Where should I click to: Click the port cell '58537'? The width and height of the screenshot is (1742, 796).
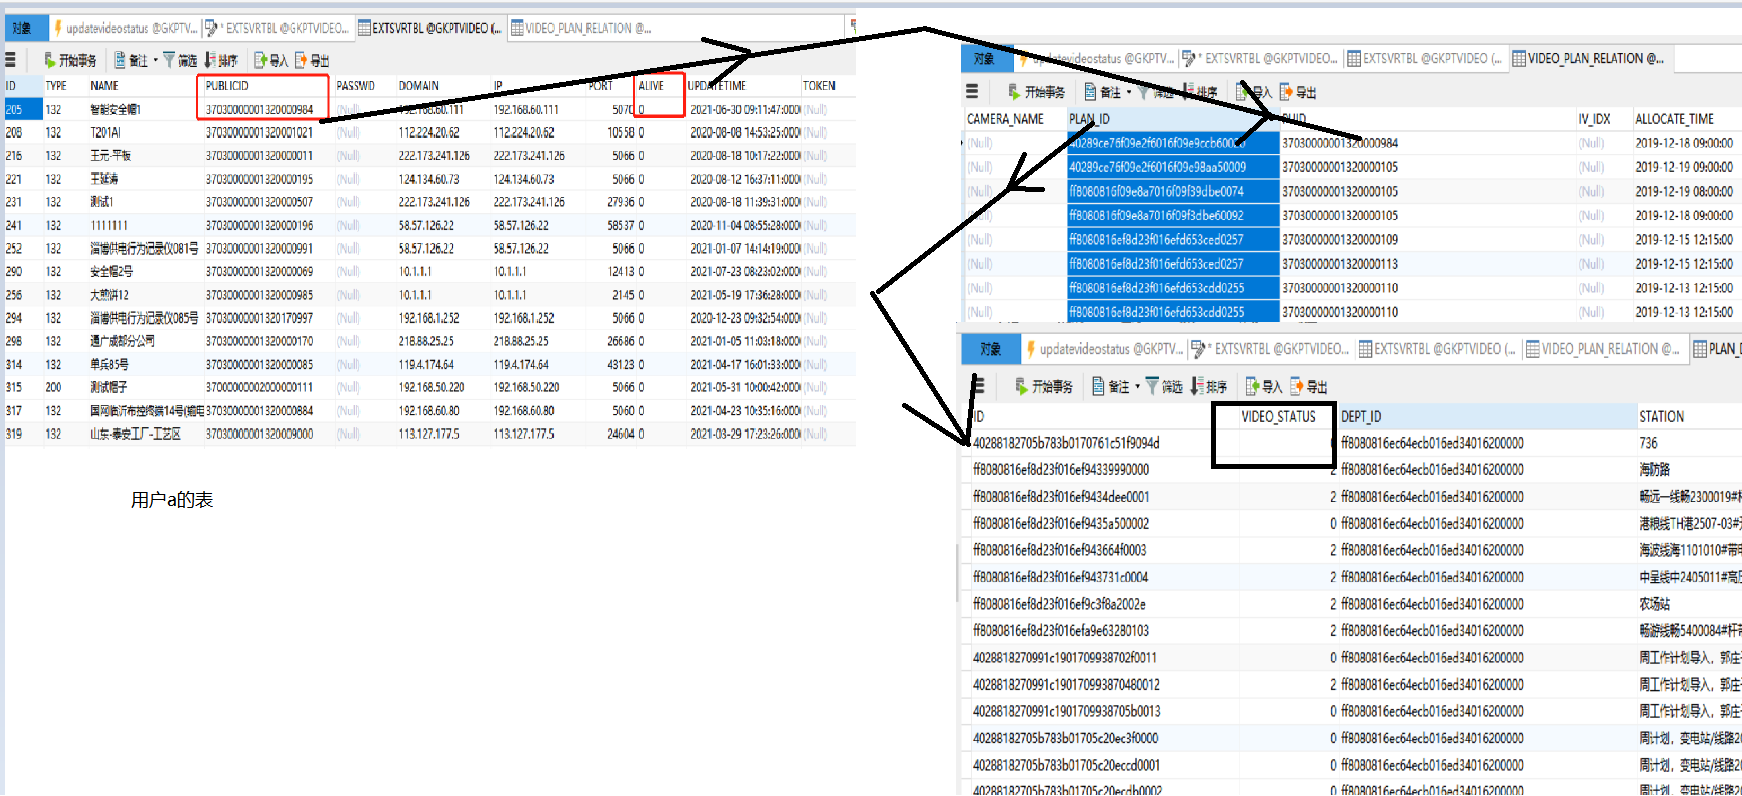point(621,226)
